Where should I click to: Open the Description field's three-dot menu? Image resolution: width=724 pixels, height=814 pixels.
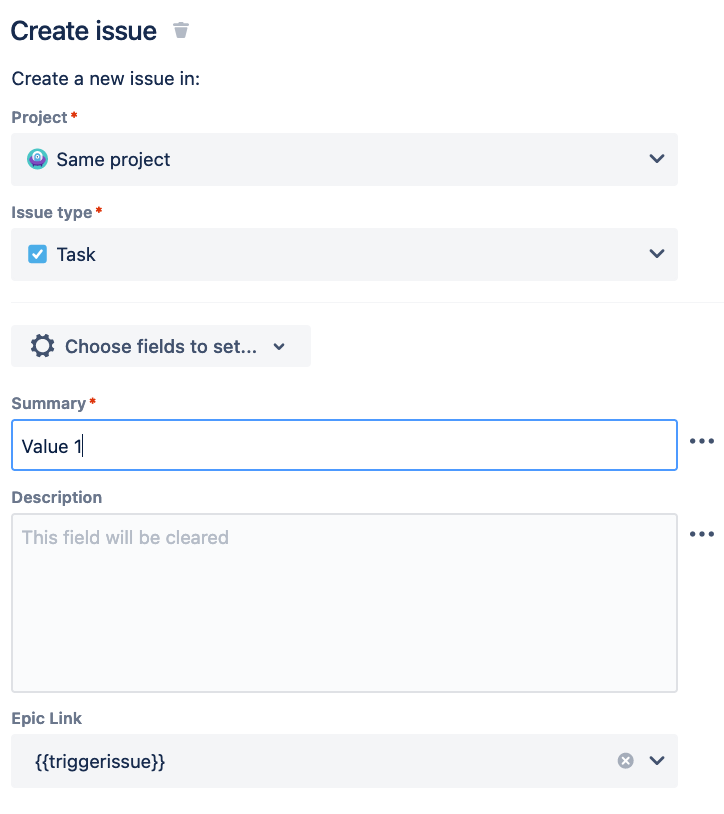(702, 534)
